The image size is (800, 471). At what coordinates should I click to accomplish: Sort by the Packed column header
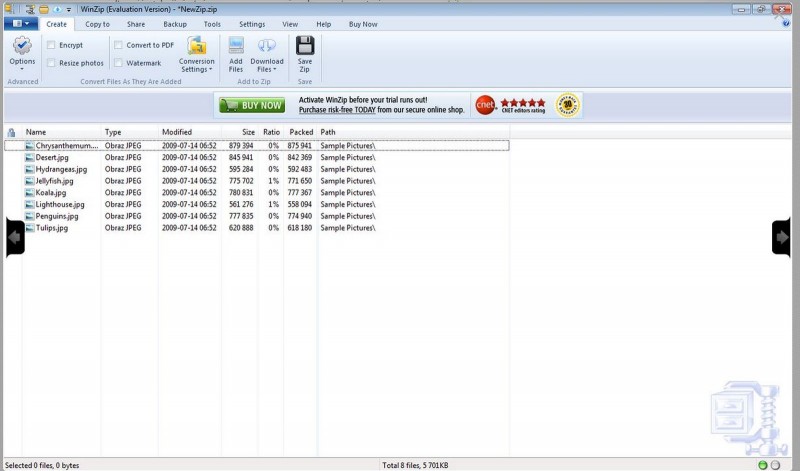click(301, 132)
